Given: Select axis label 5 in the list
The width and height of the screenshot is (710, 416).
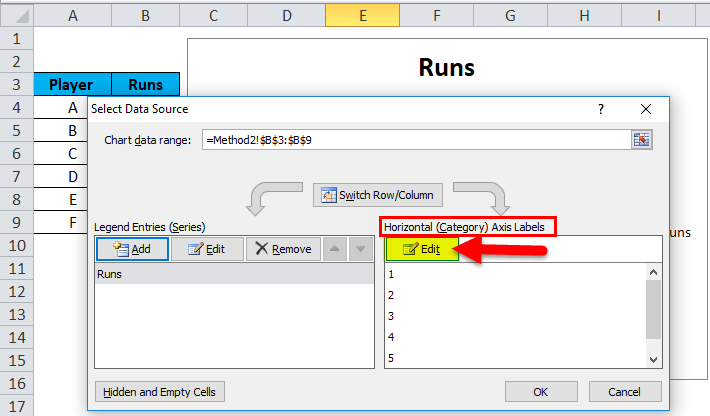Looking at the screenshot, I should point(515,358).
